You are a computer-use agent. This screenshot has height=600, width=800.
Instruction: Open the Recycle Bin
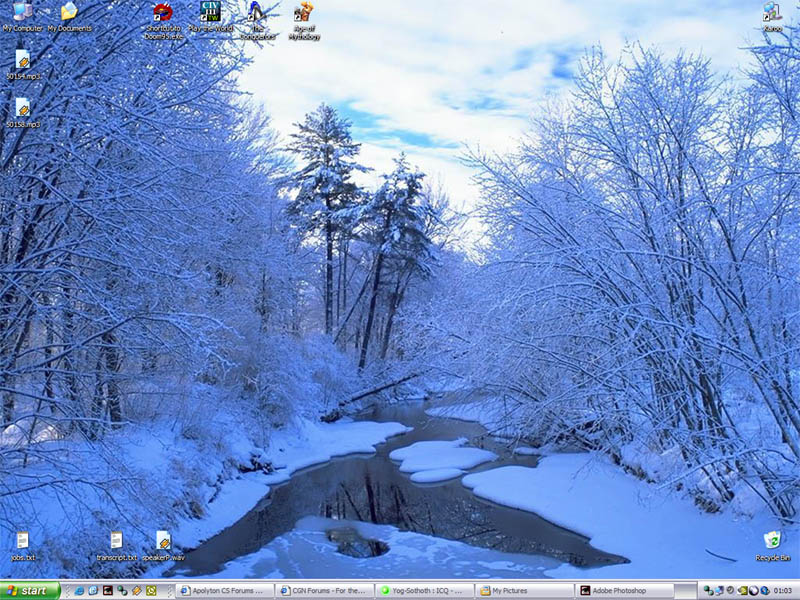tap(772, 541)
